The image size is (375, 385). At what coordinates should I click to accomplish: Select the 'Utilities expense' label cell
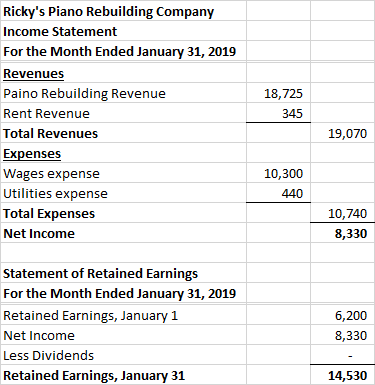coord(123,193)
